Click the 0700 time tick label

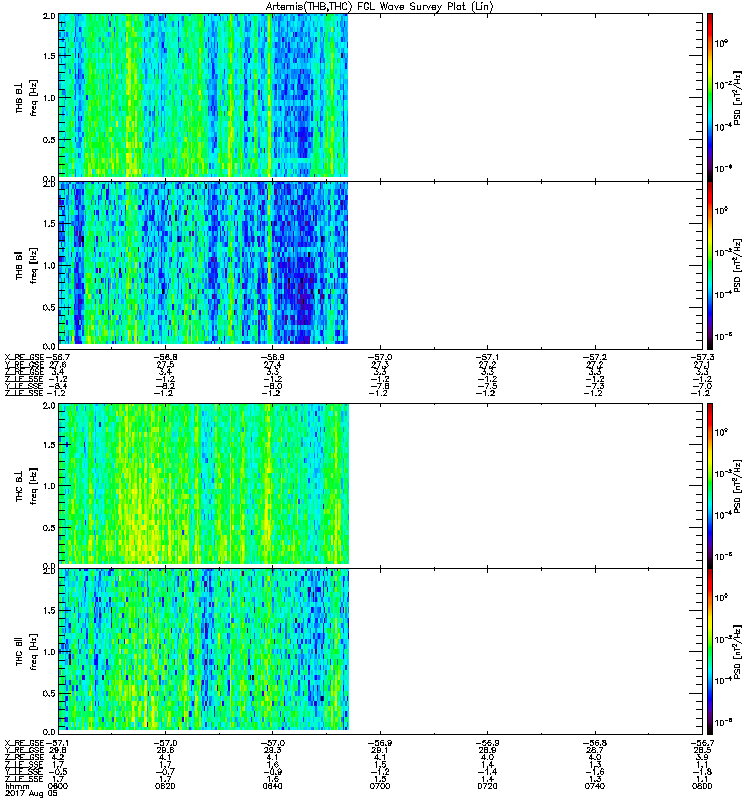click(x=380, y=786)
